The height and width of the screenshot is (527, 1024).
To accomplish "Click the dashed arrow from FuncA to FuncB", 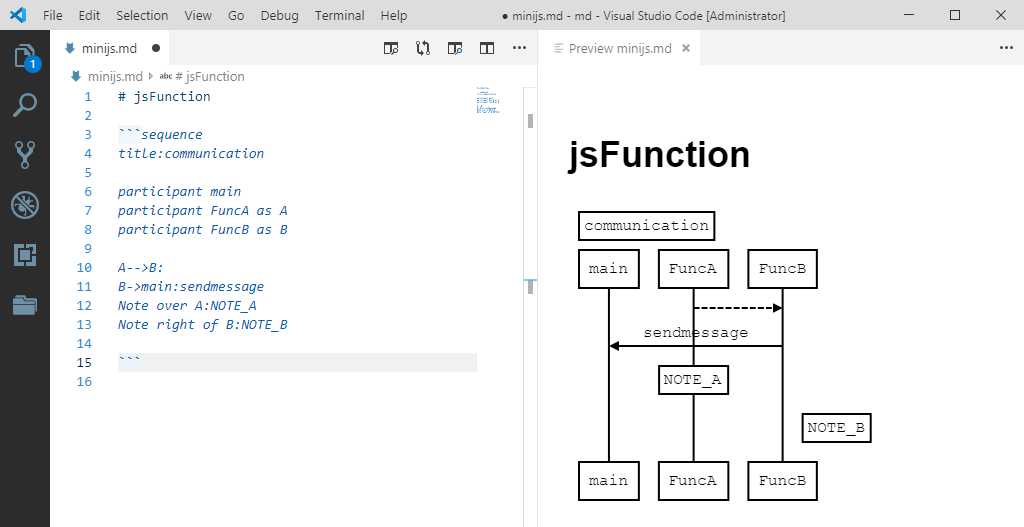I will 738,308.
